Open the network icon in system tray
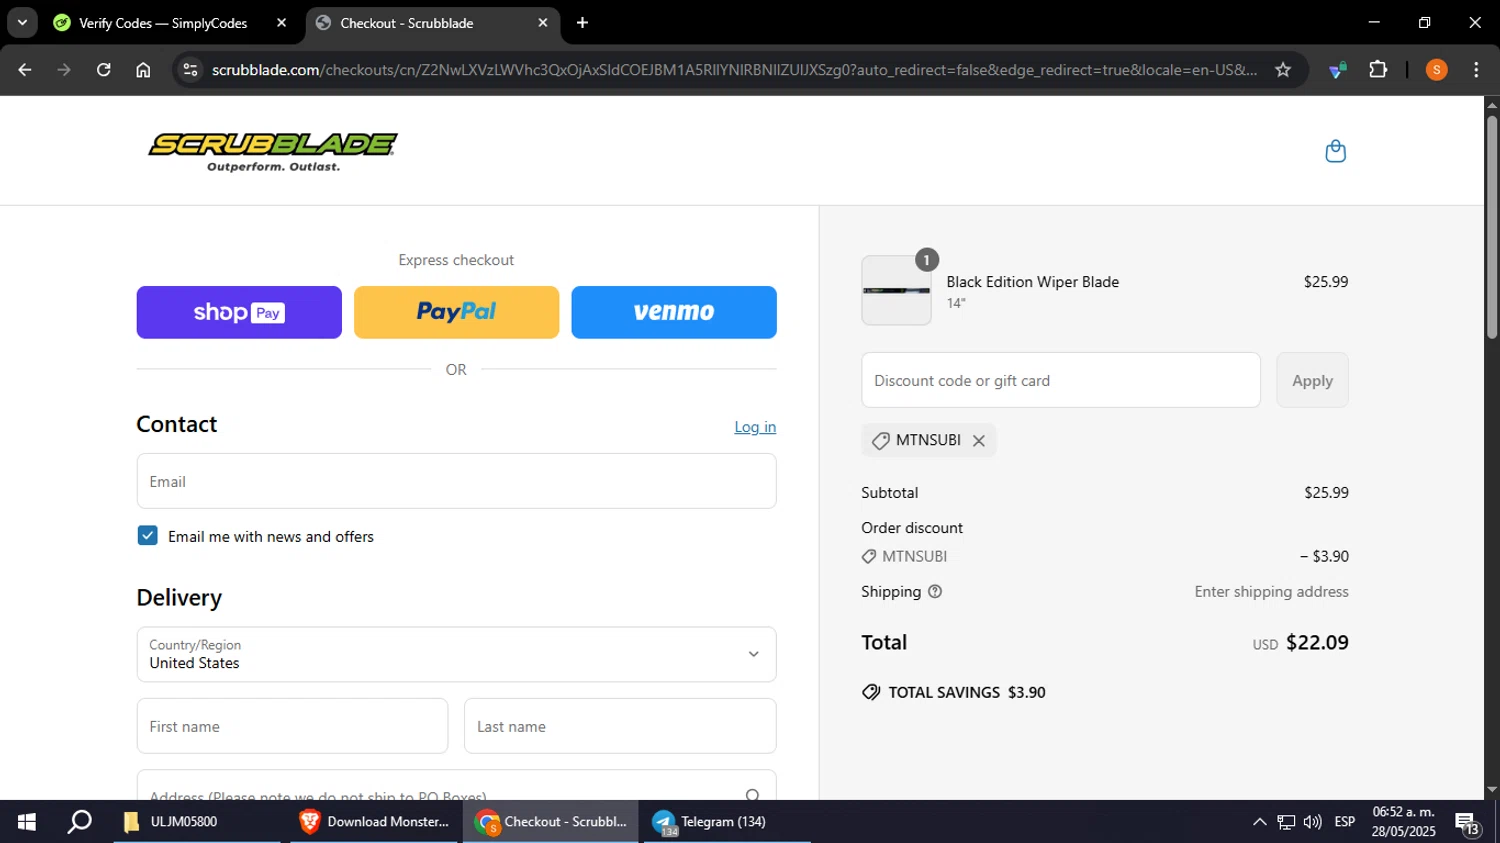 click(1286, 822)
